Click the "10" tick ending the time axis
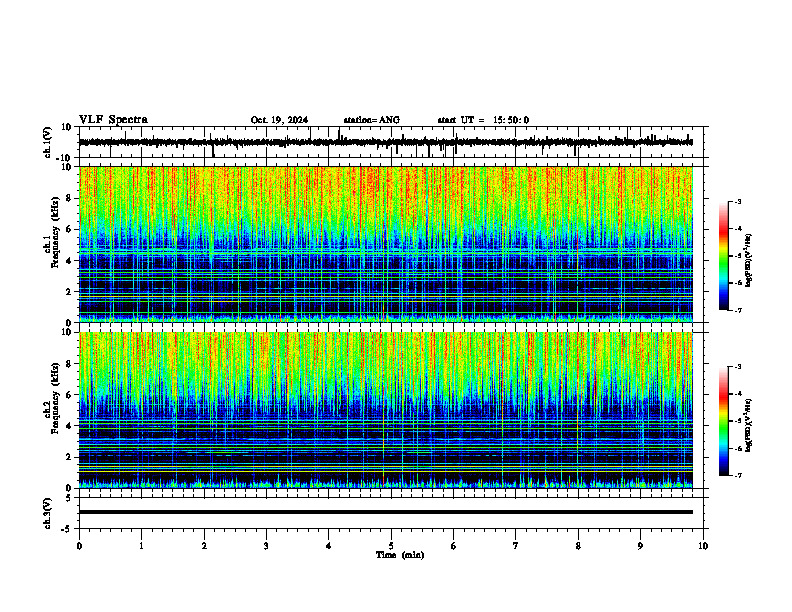The width and height of the screenshot is (792, 612). tap(703, 546)
